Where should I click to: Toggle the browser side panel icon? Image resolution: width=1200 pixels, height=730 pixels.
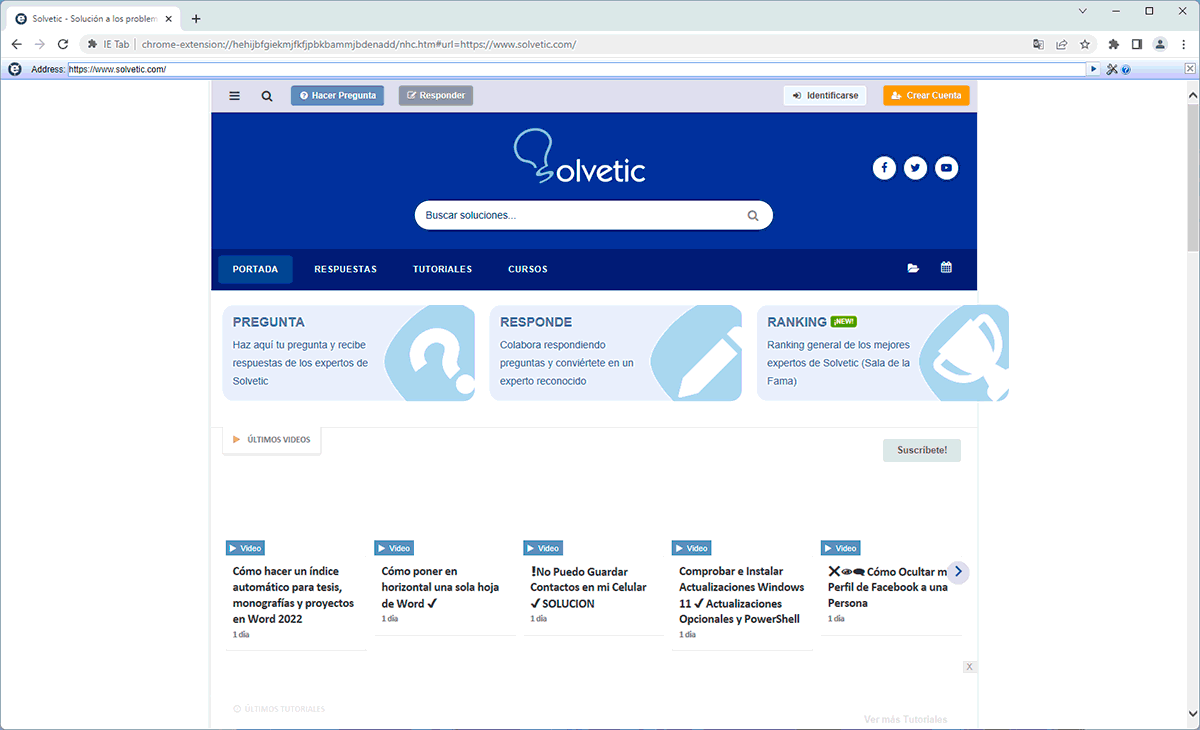click(1137, 44)
